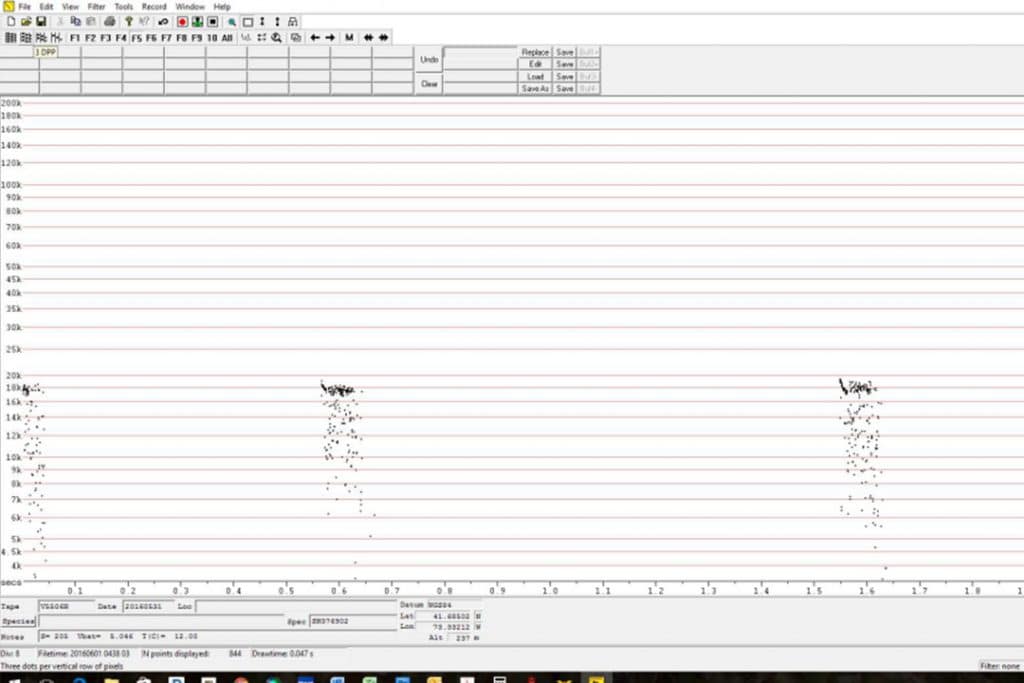Click into the Loc input field
This screenshot has width=1024, height=683.
295,607
